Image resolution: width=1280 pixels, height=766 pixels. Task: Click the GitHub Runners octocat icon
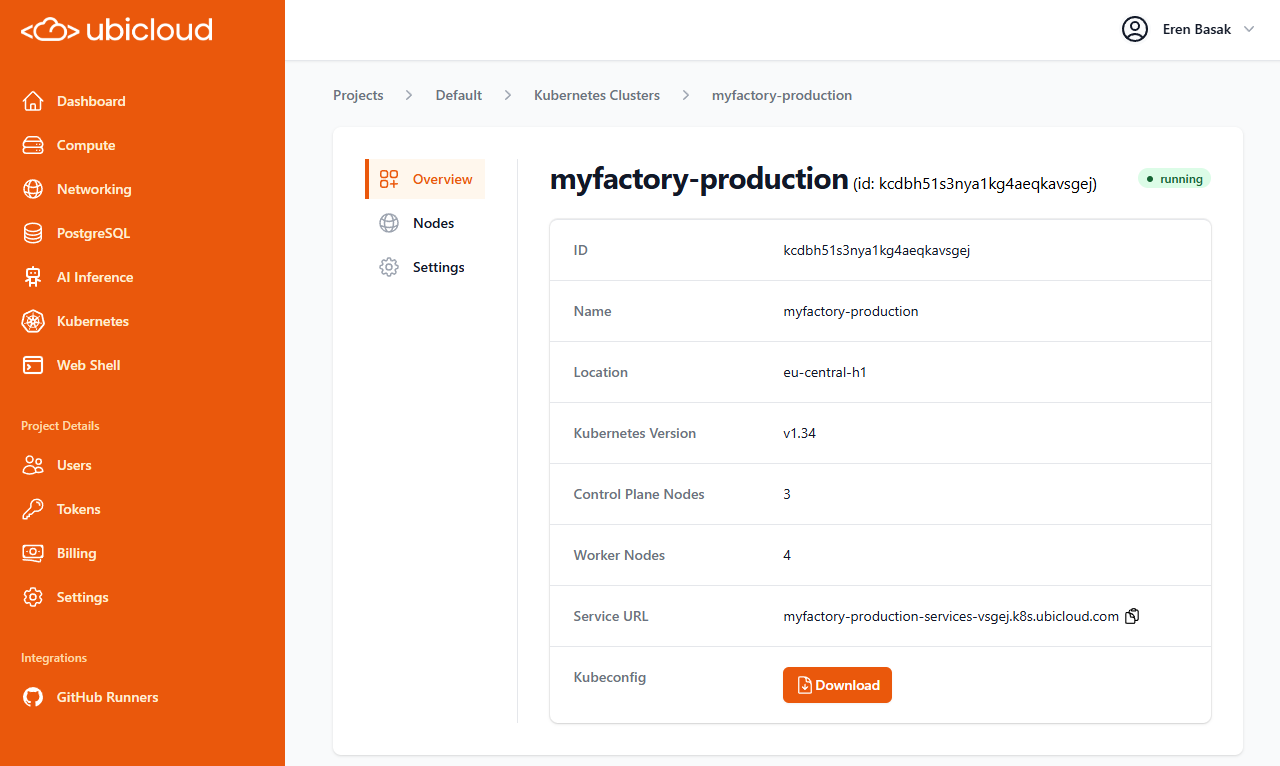pos(33,697)
